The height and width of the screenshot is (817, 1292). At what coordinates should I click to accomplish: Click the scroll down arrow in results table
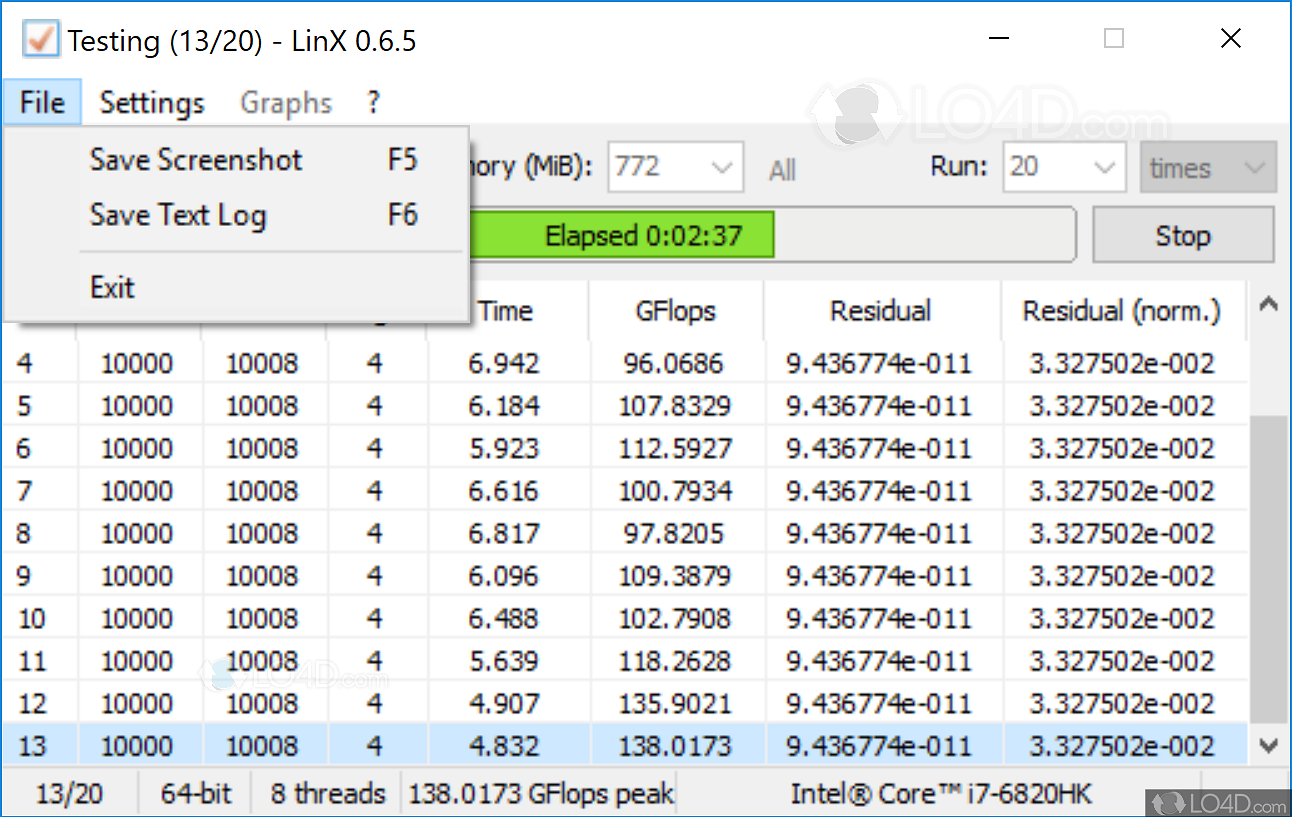pyautogui.click(x=1268, y=745)
